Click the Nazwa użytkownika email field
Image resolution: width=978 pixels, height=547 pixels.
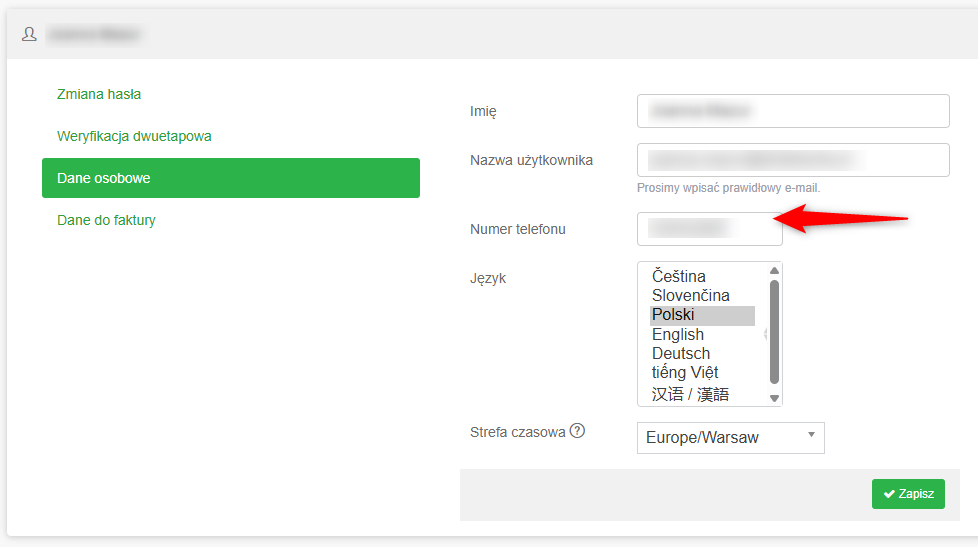[792, 160]
